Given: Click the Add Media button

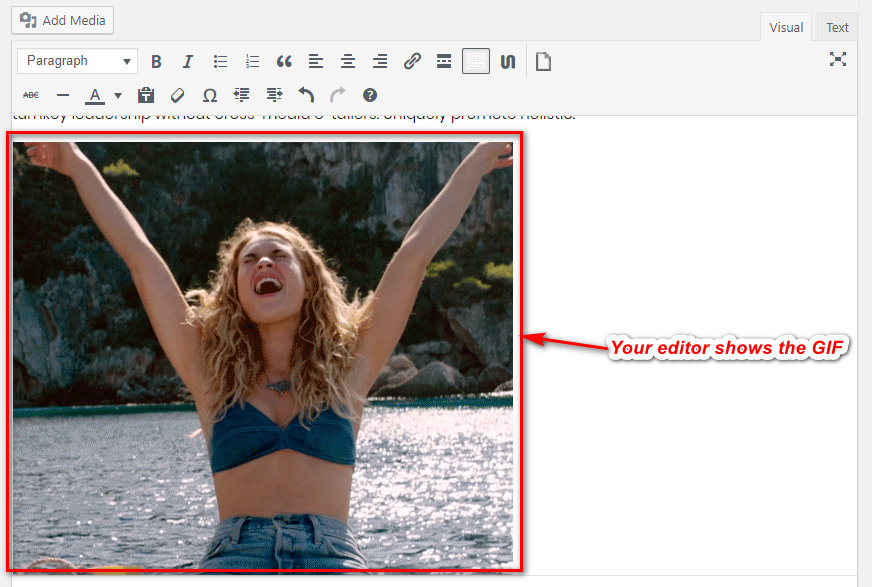Looking at the screenshot, I should [x=62, y=21].
